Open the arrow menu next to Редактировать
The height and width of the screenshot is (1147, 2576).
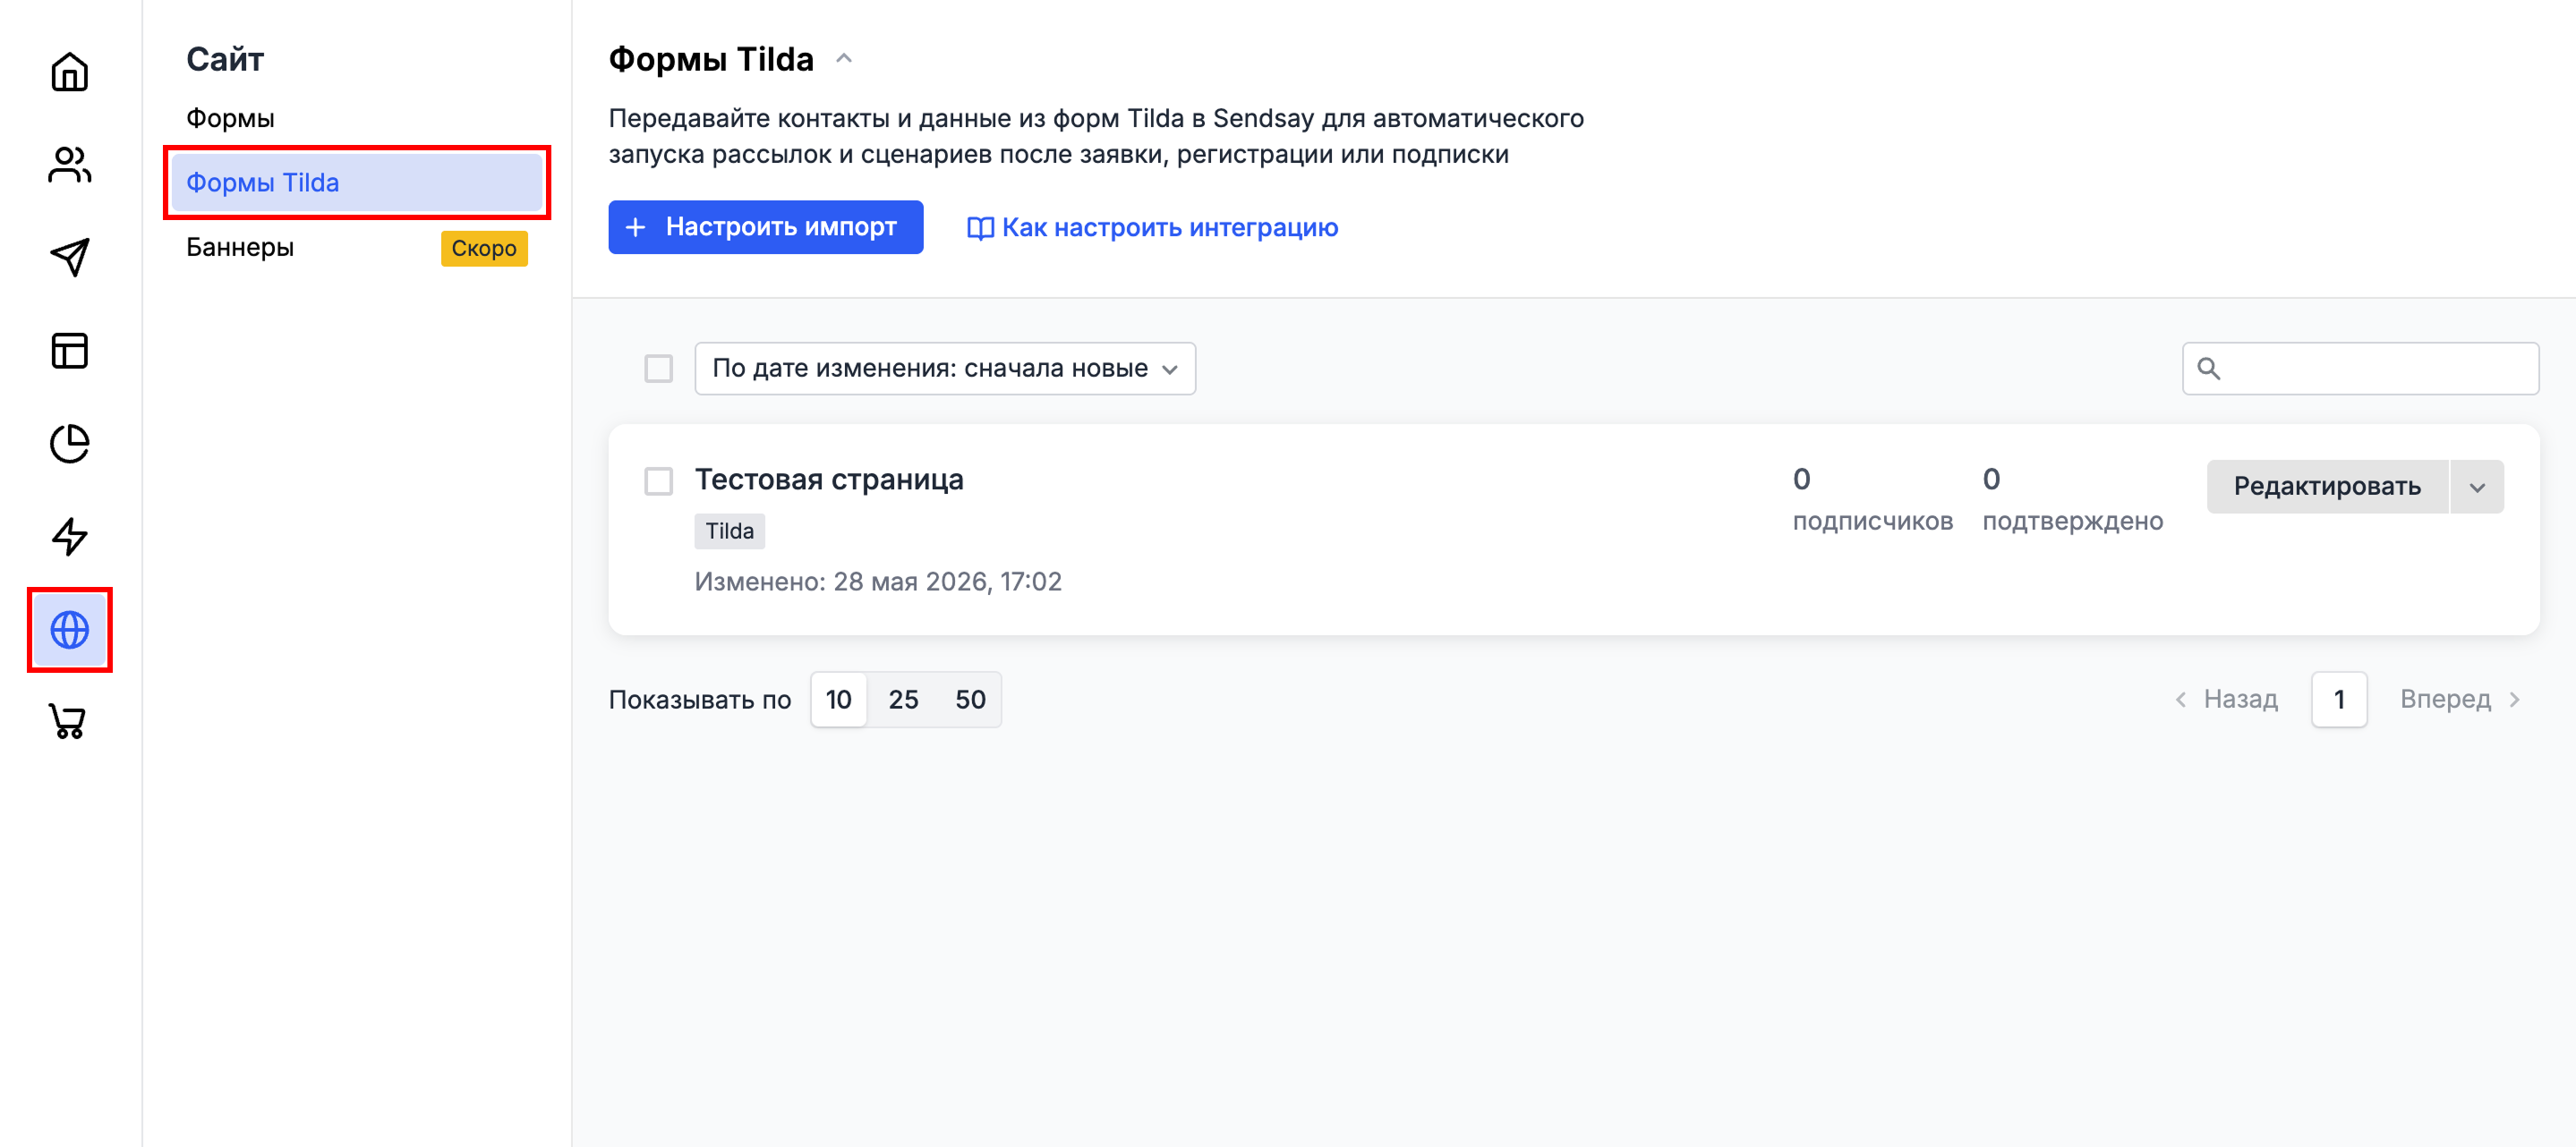[2477, 487]
